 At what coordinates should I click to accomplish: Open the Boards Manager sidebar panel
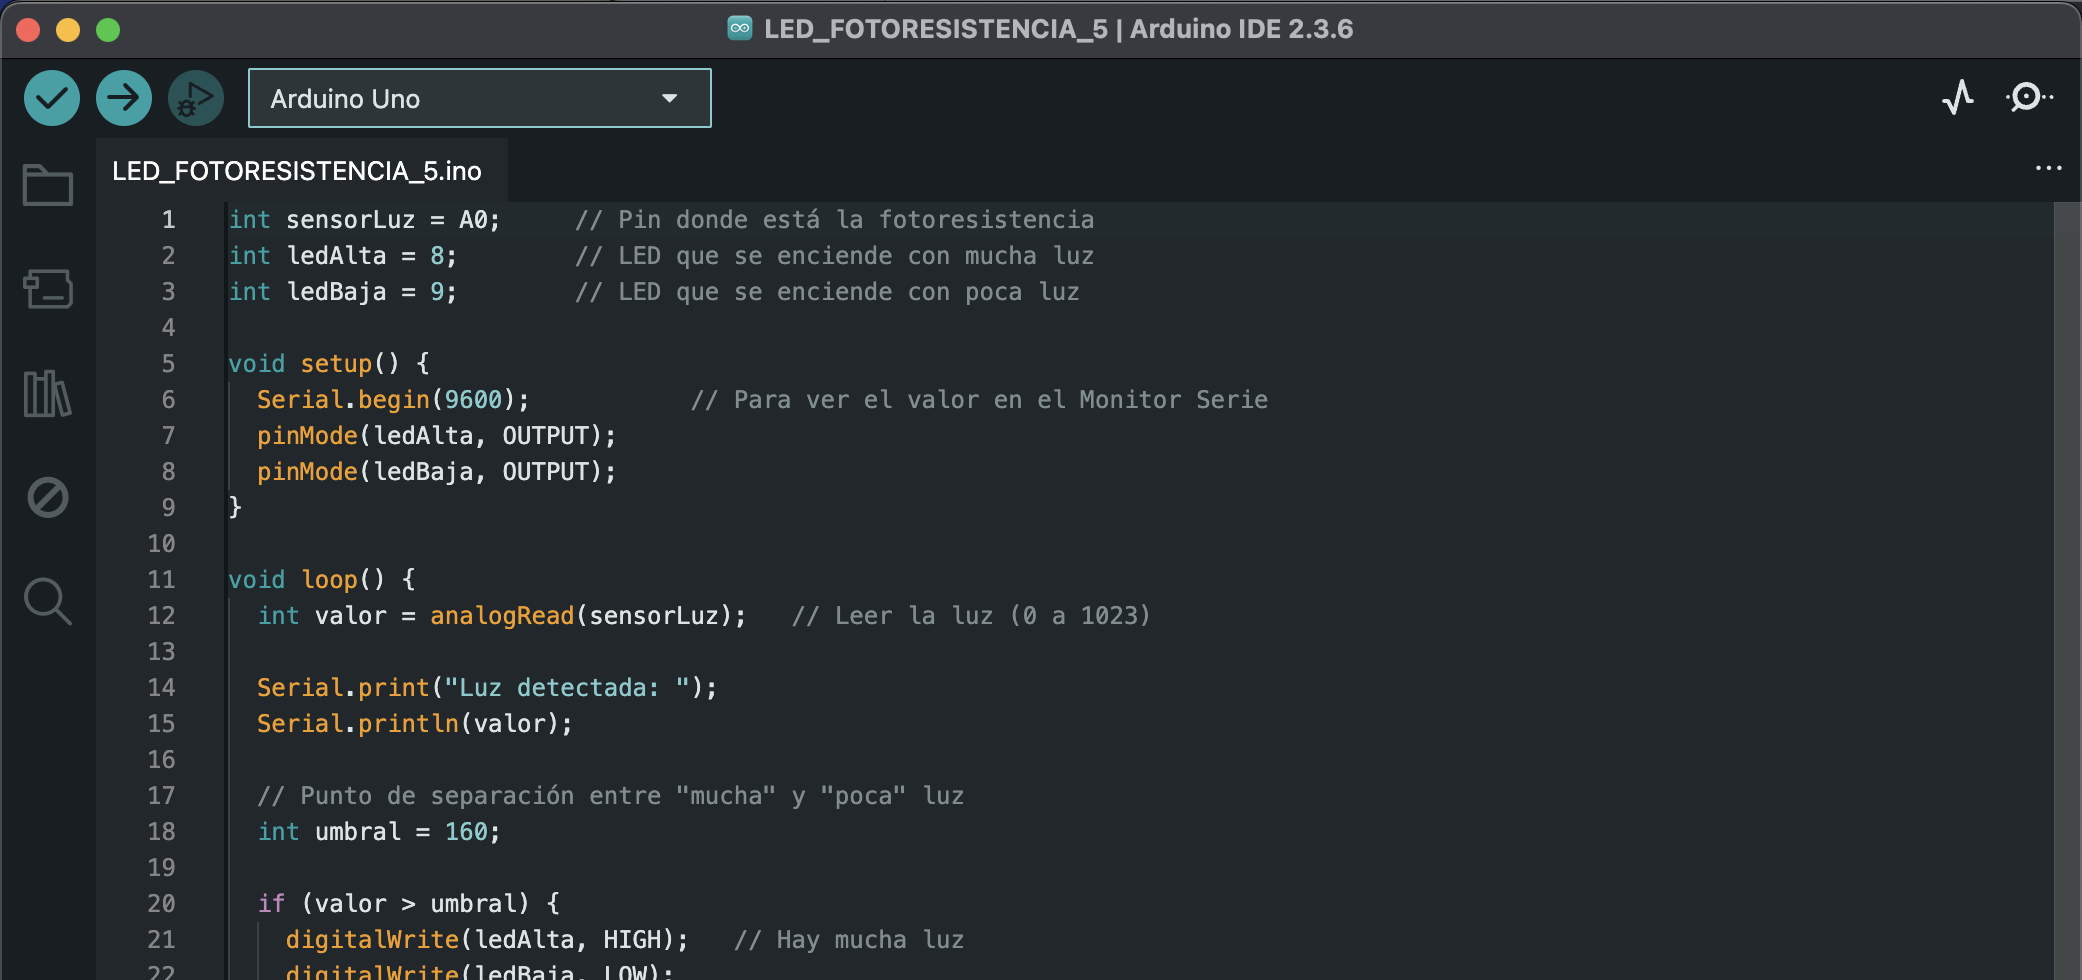pos(48,290)
